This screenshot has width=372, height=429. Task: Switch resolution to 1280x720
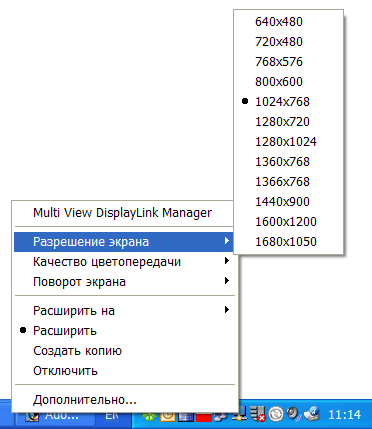tap(288, 122)
